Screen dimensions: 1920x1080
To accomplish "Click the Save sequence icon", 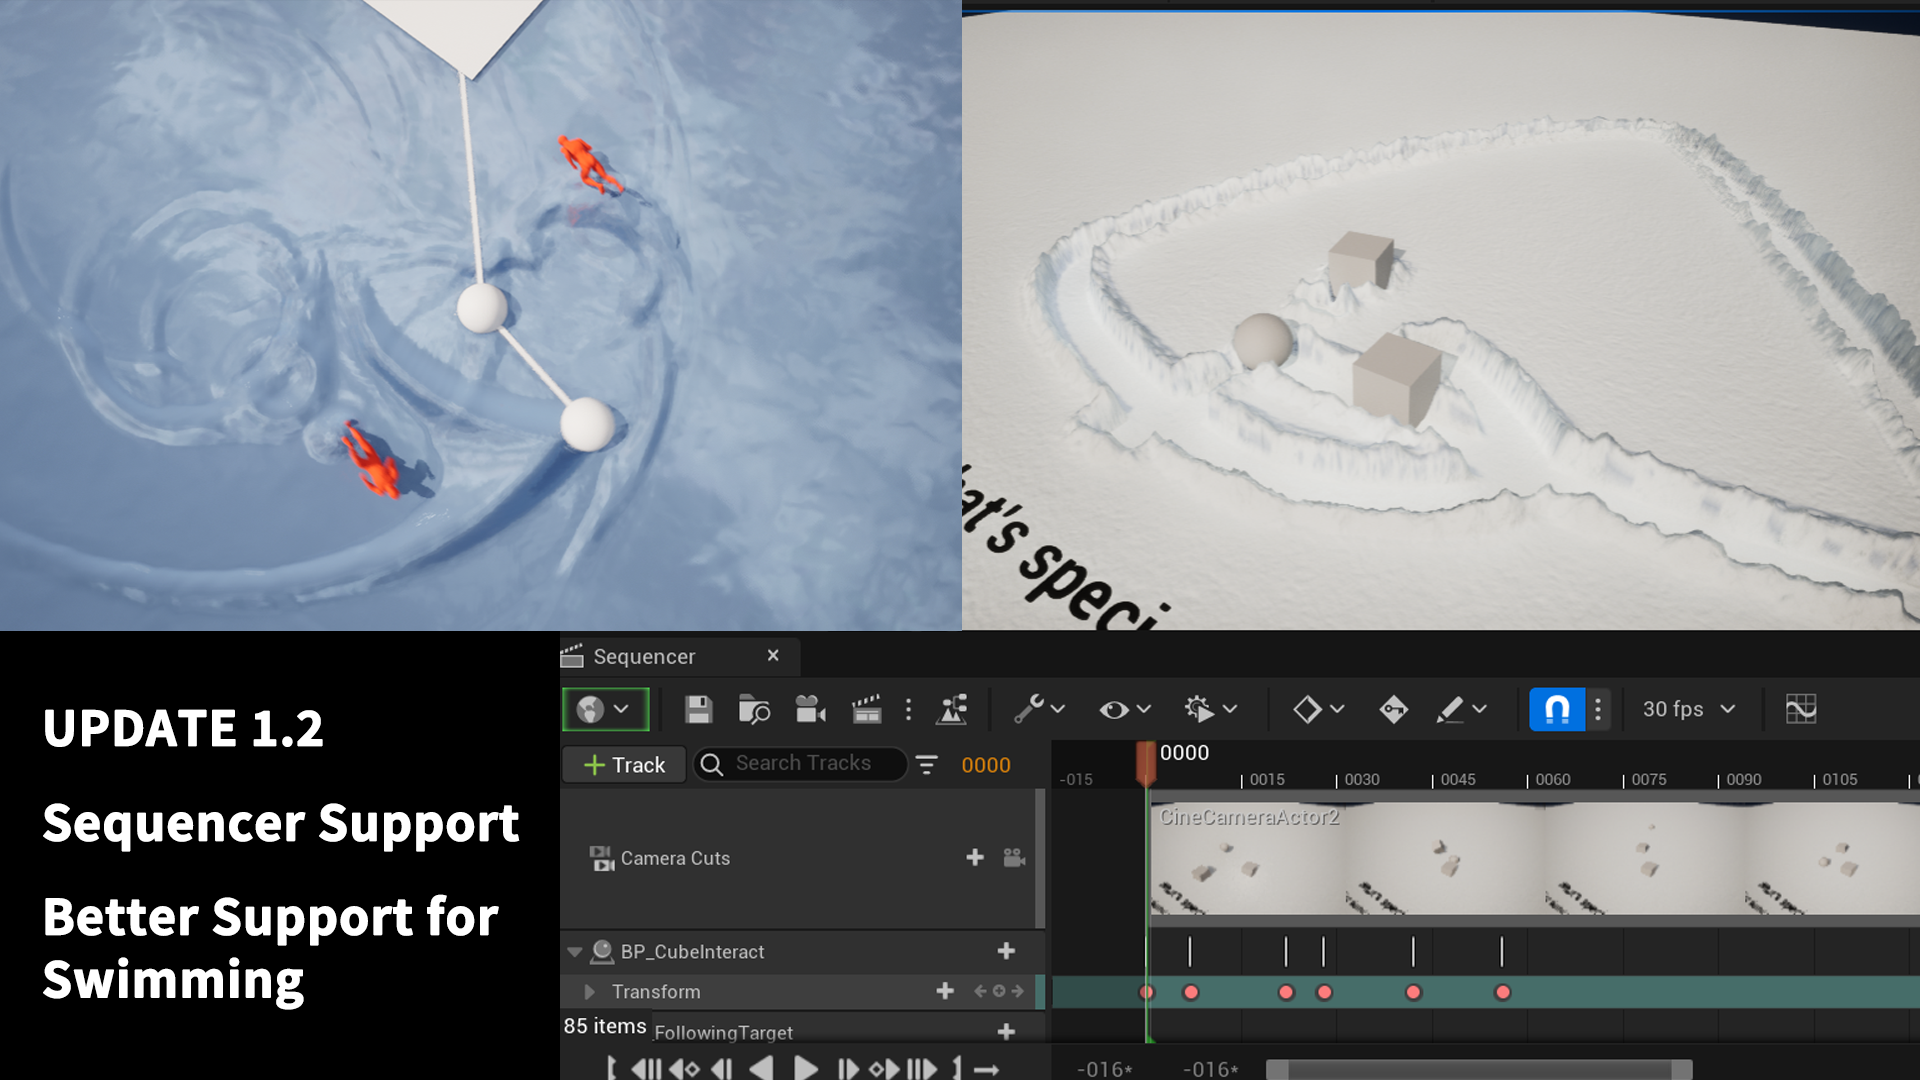I will pyautogui.click(x=698, y=710).
